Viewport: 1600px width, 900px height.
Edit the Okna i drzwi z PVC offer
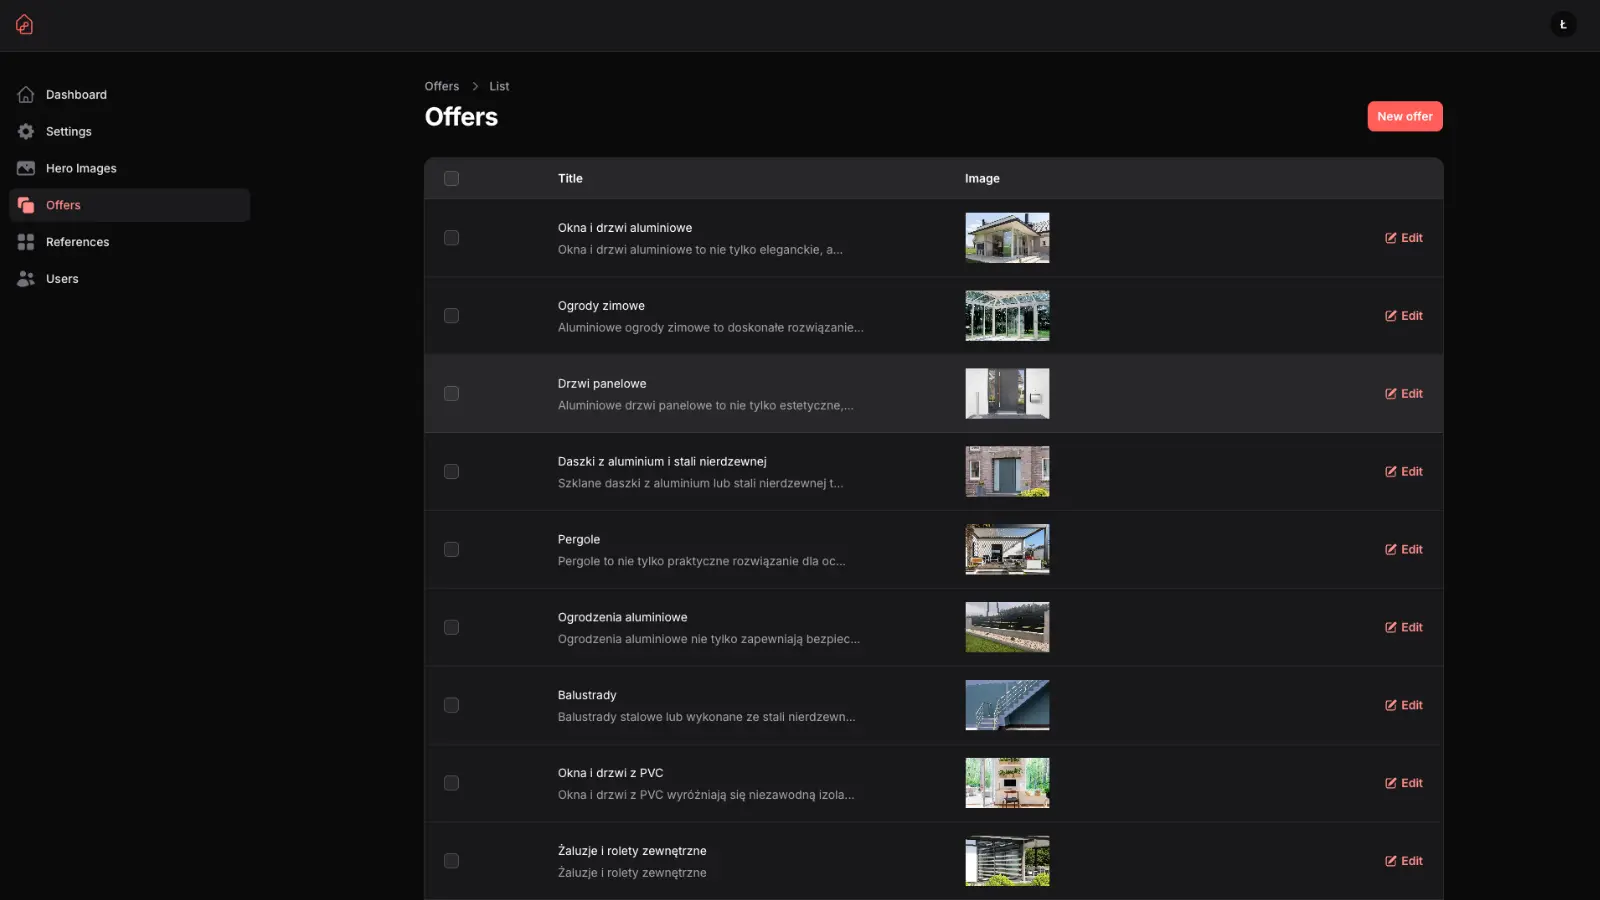pyautogui.click(x=1404, y=783)
